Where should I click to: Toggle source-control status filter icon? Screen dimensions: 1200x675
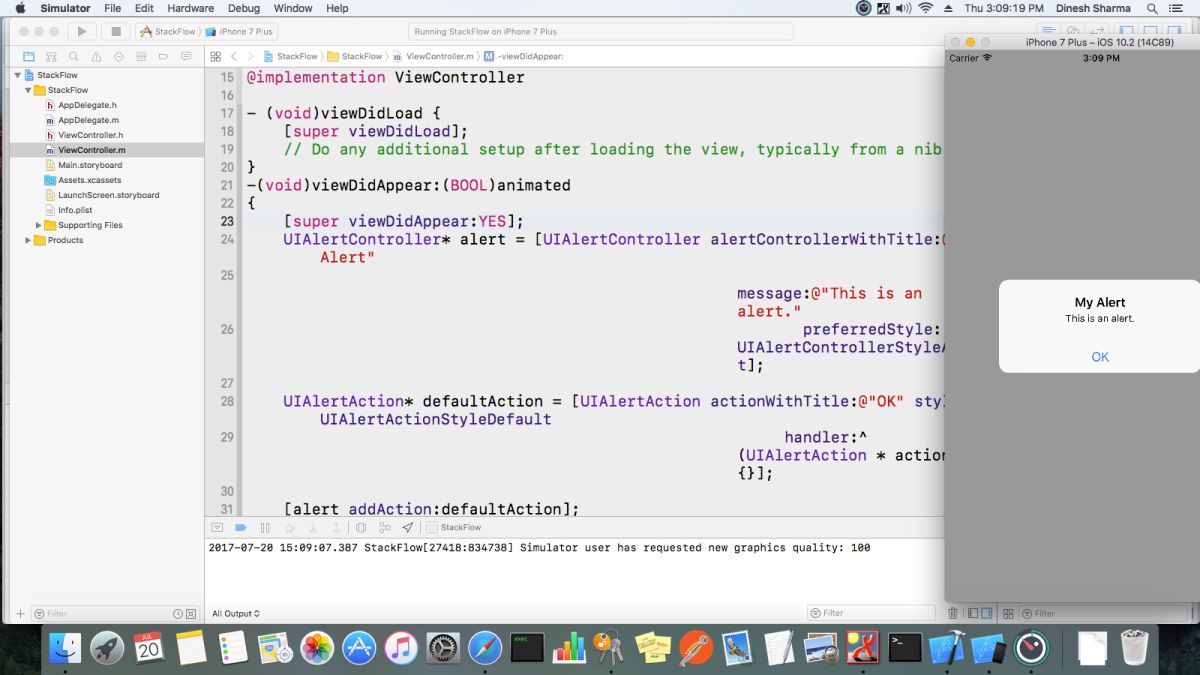pyautogui.click(x=191, y=614)
